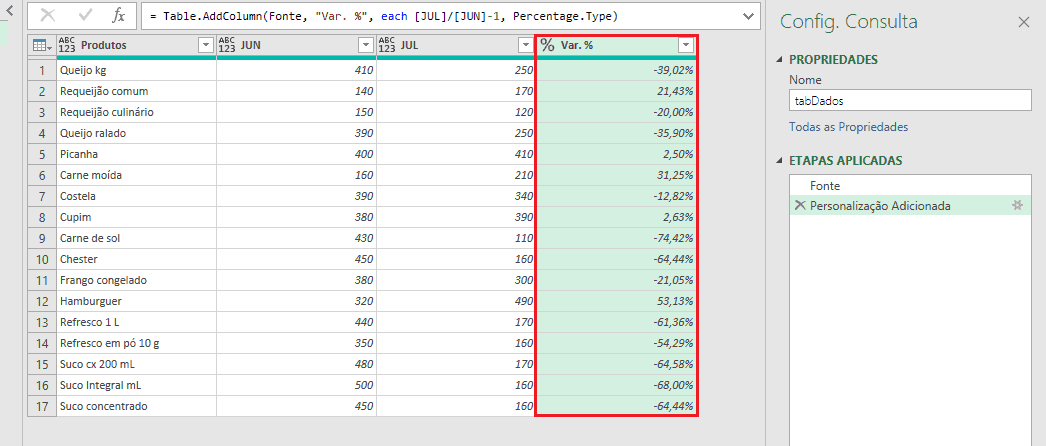1046x446 pixels.
Task: Select the JUL column header
Action: click(x=457, y=45)
